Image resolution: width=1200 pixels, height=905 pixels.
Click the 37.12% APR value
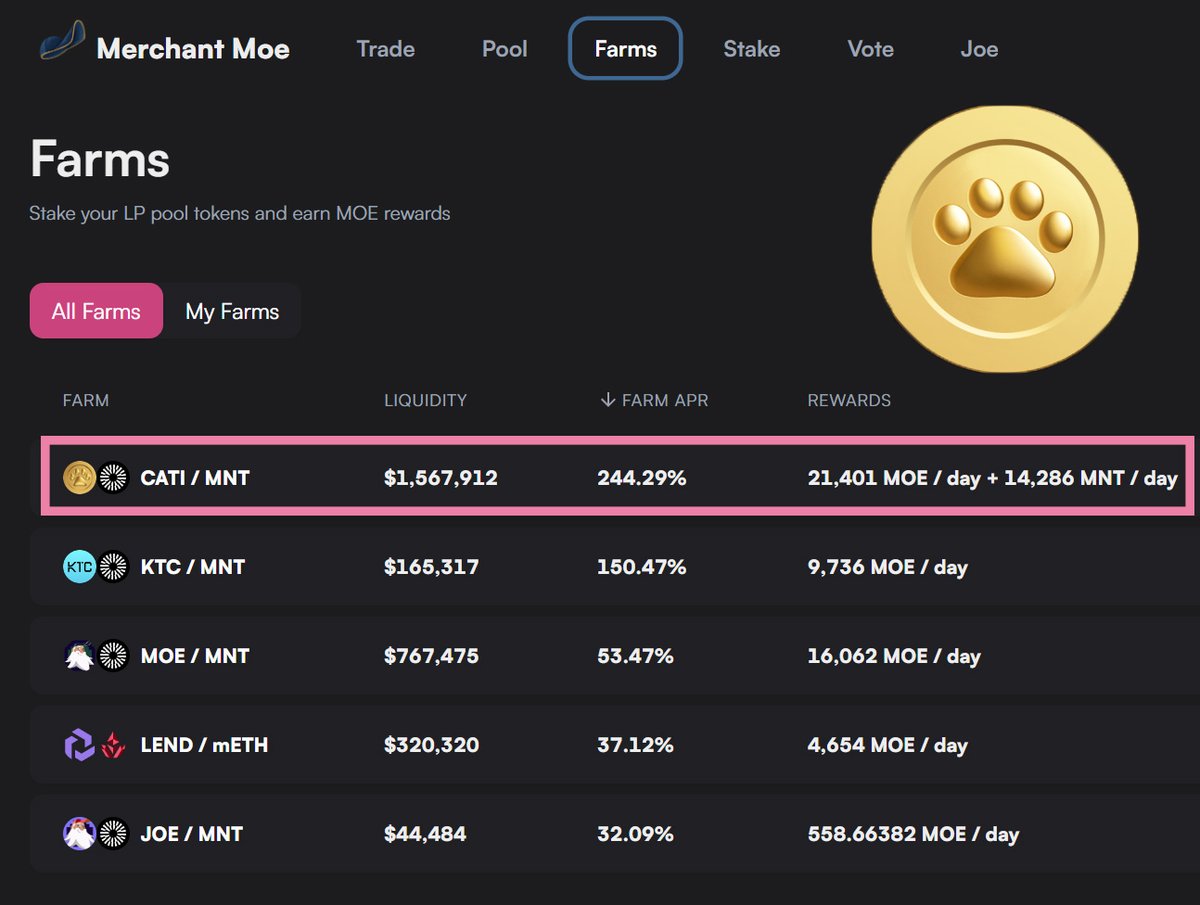point(635,745)
